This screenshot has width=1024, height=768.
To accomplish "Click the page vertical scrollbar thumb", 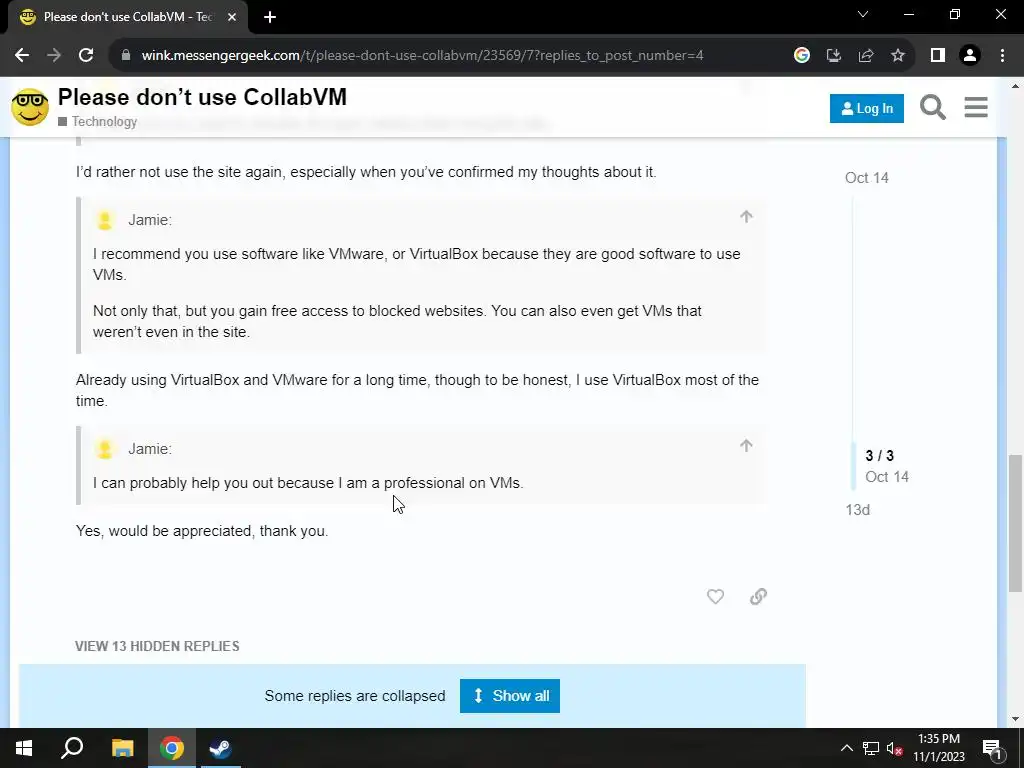I will [1015, 522].
